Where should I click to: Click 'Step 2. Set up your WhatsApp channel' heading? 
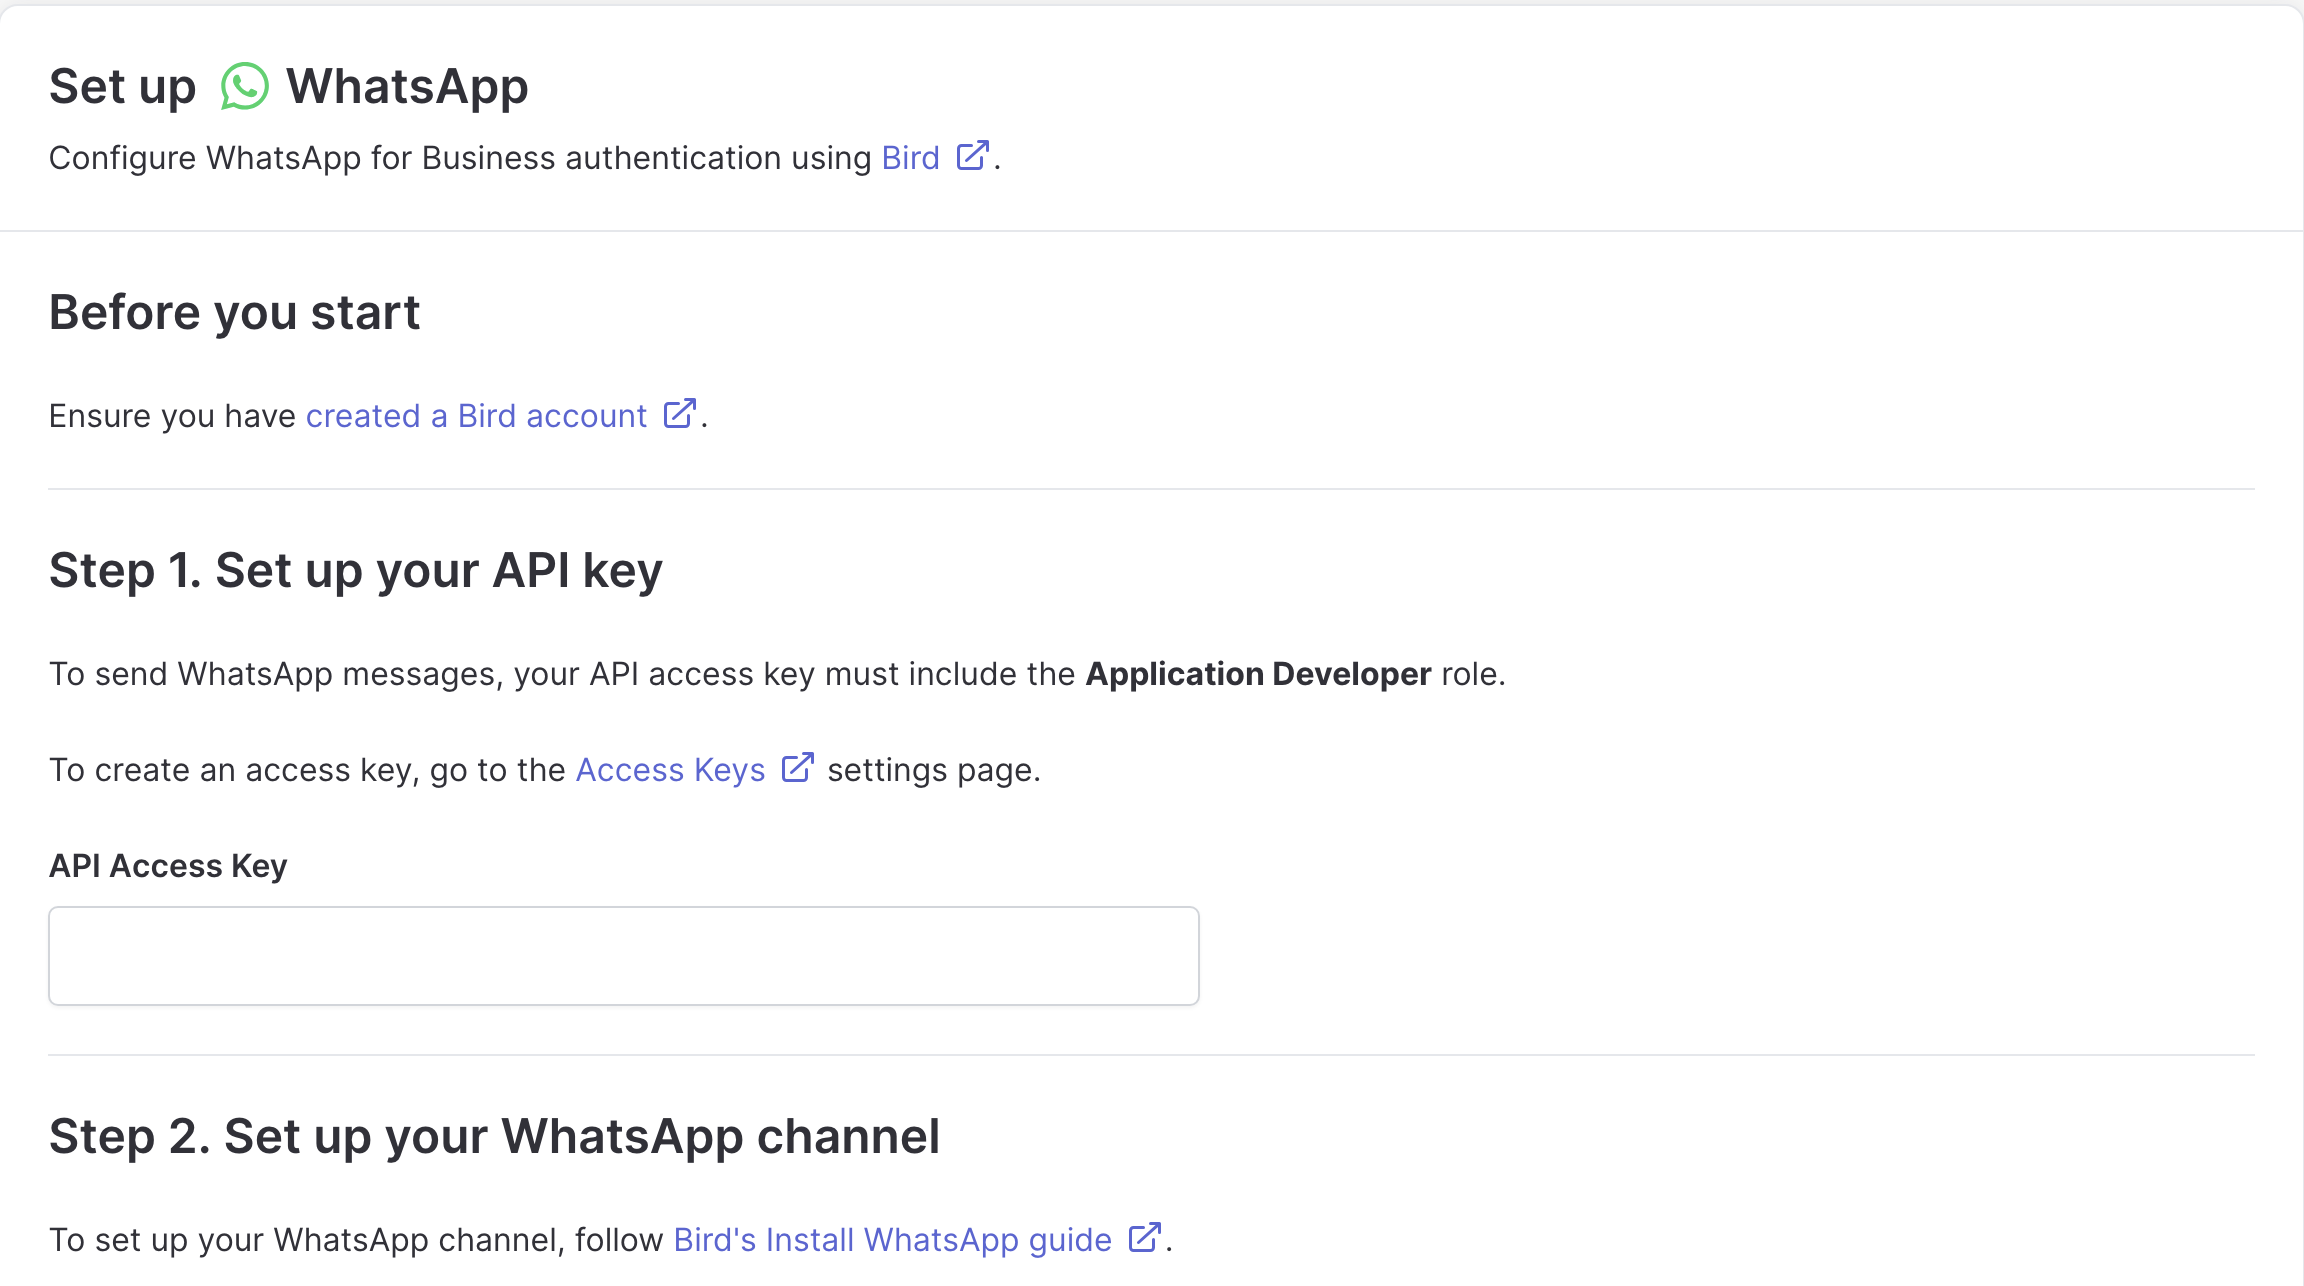pyautogui.click(x=494, y=1136)
